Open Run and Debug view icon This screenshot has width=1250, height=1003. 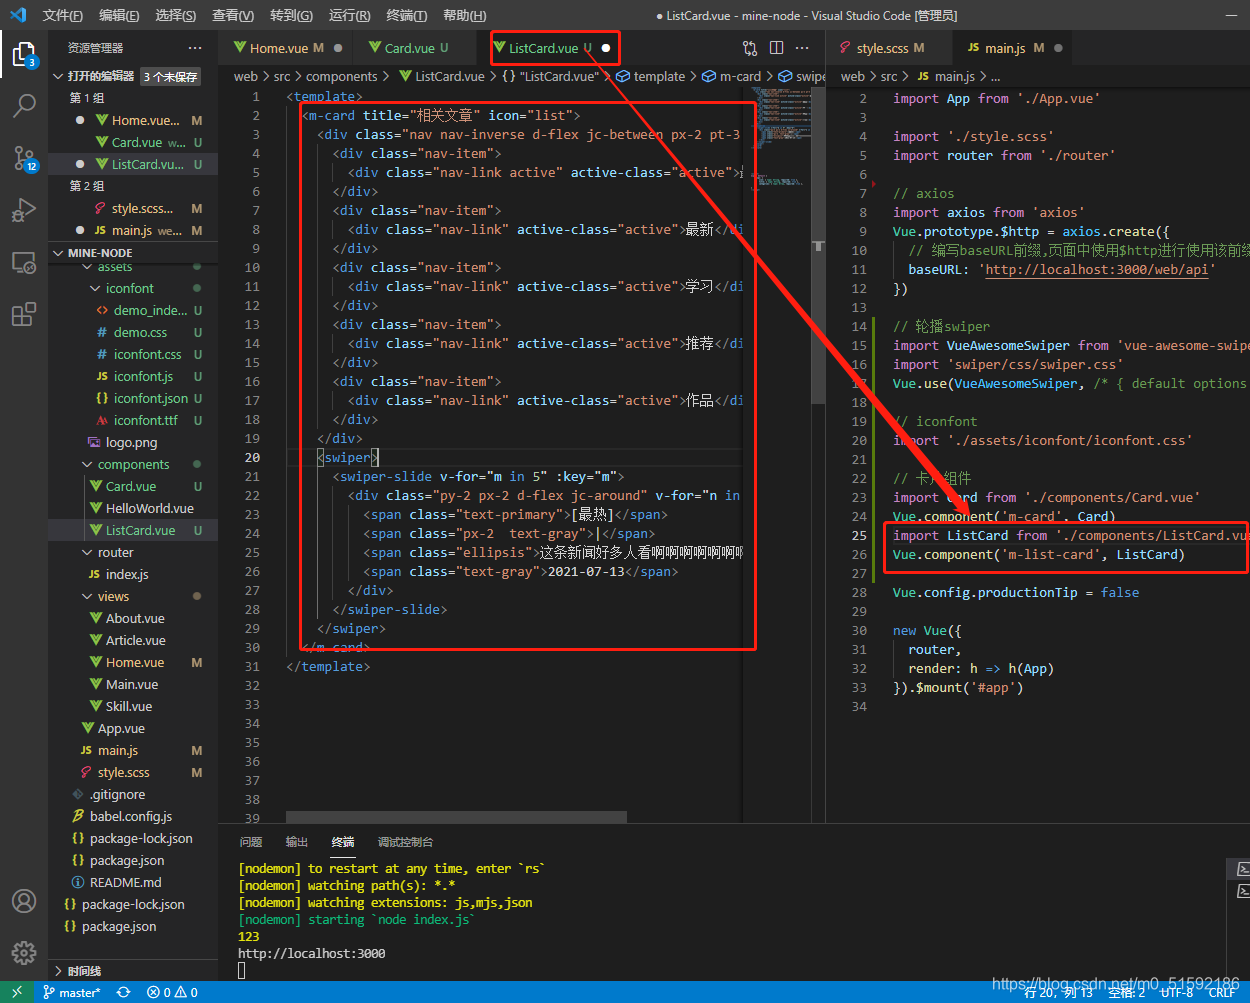24,210
